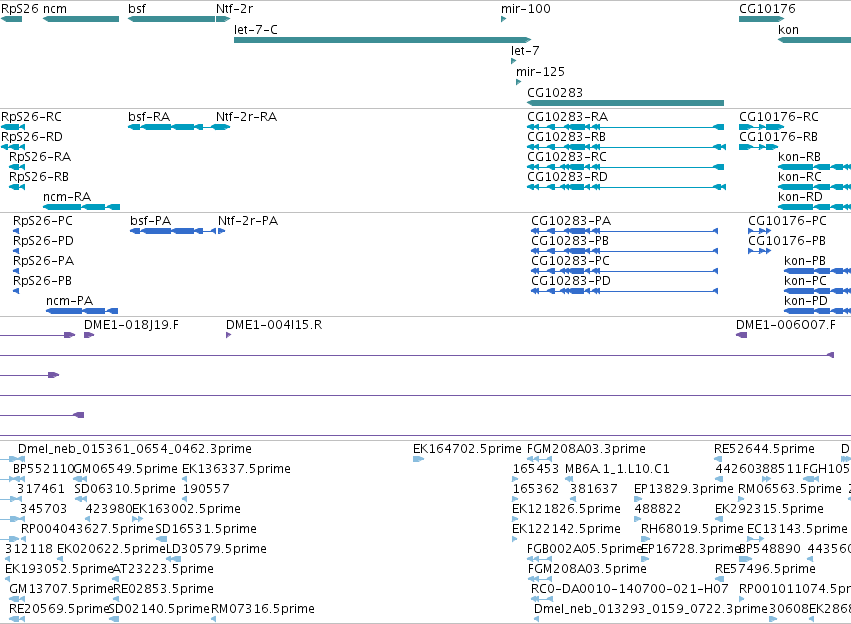
Task: Open clone end DME1-004I15.R
Action: 274,325
